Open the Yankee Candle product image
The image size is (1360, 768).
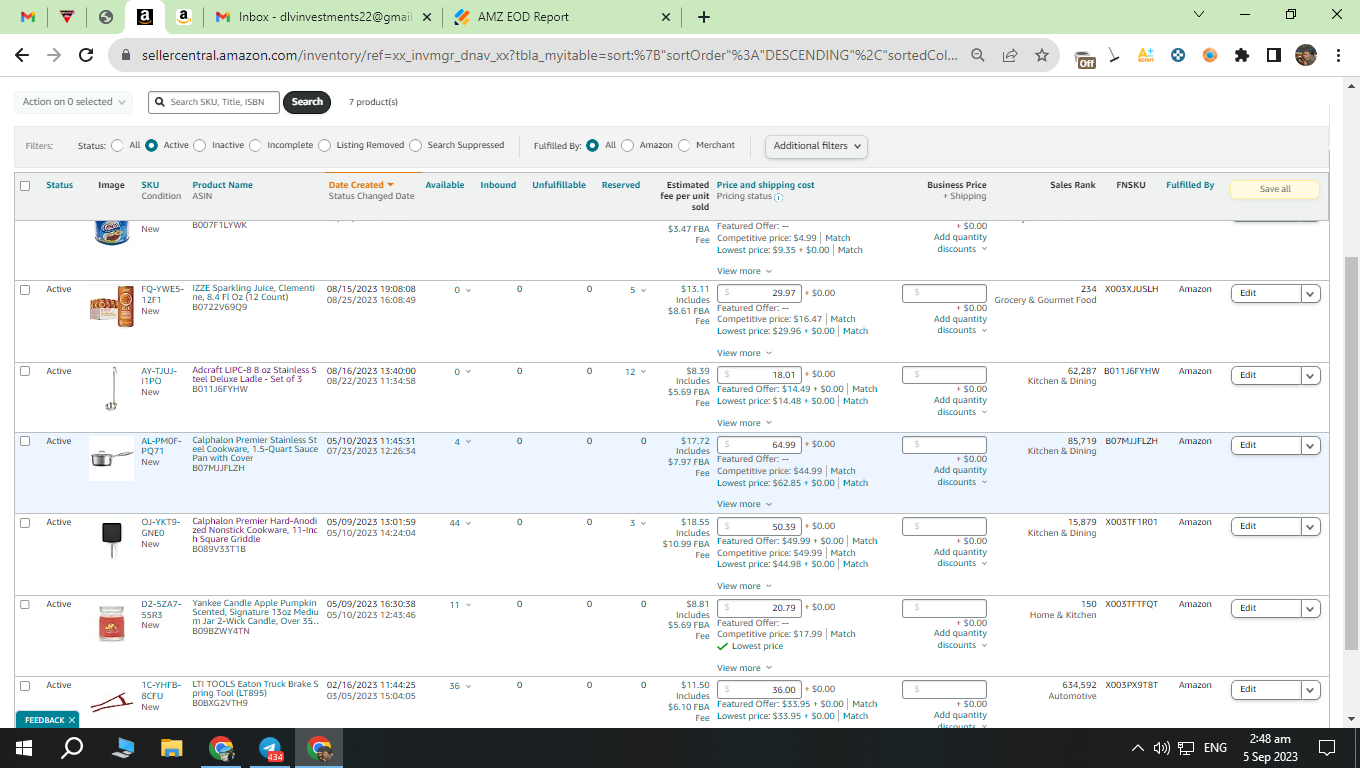(x=111, y=622)
